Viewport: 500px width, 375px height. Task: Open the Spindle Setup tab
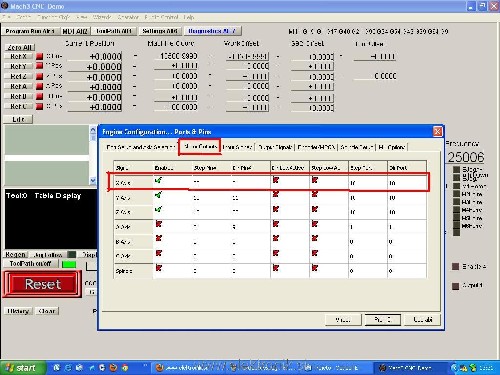(x=357, y=147)
